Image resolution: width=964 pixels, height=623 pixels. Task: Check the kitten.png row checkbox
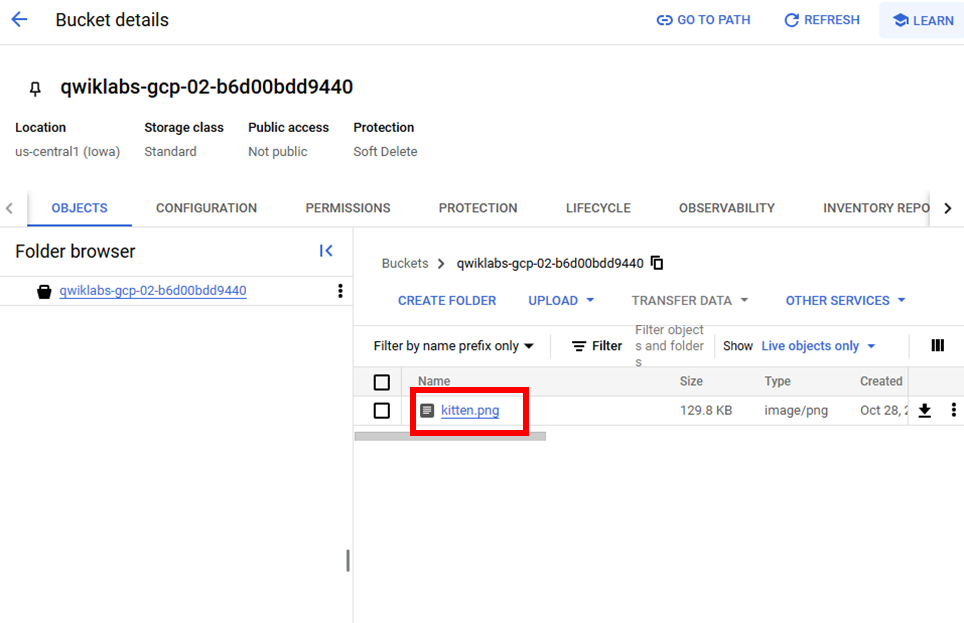click(382, 411)
